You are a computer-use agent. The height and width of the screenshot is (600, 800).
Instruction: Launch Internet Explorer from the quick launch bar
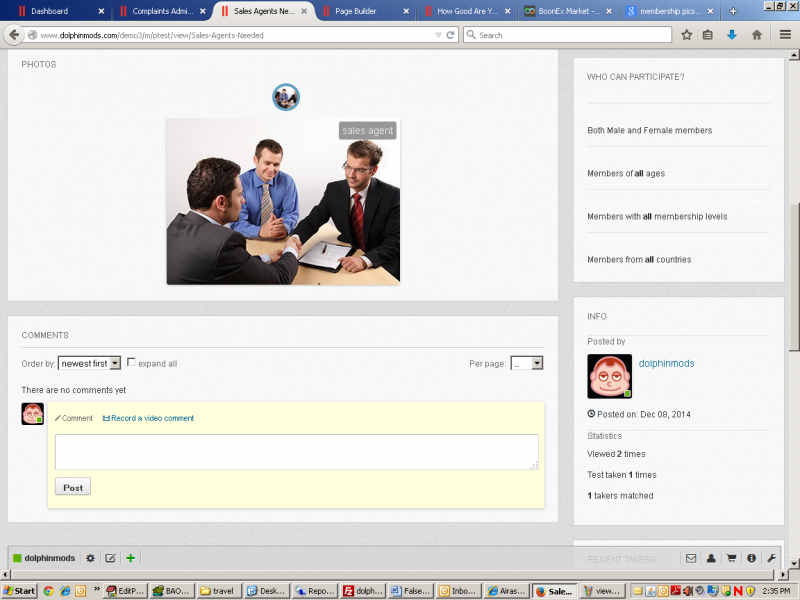point(65,591)
